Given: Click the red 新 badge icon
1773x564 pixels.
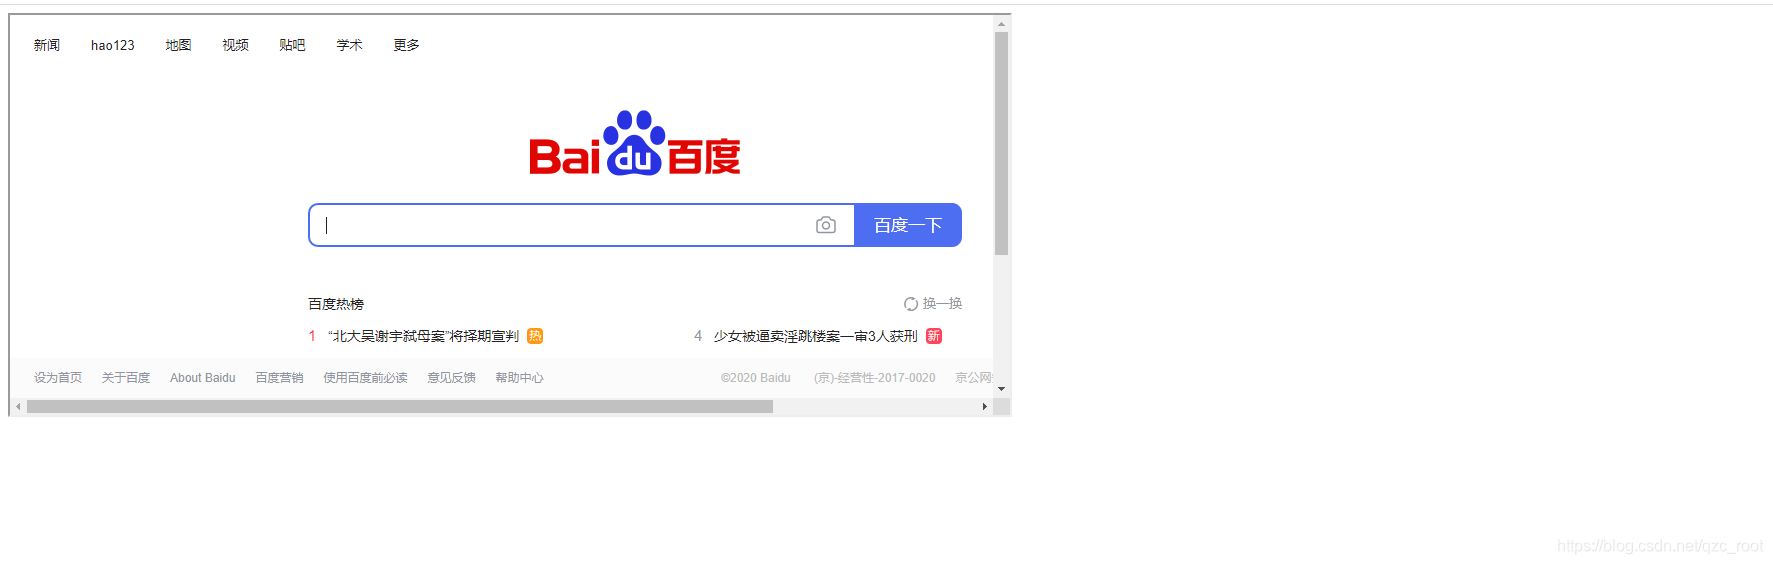Looking at the screenshot, I should 934,336.
